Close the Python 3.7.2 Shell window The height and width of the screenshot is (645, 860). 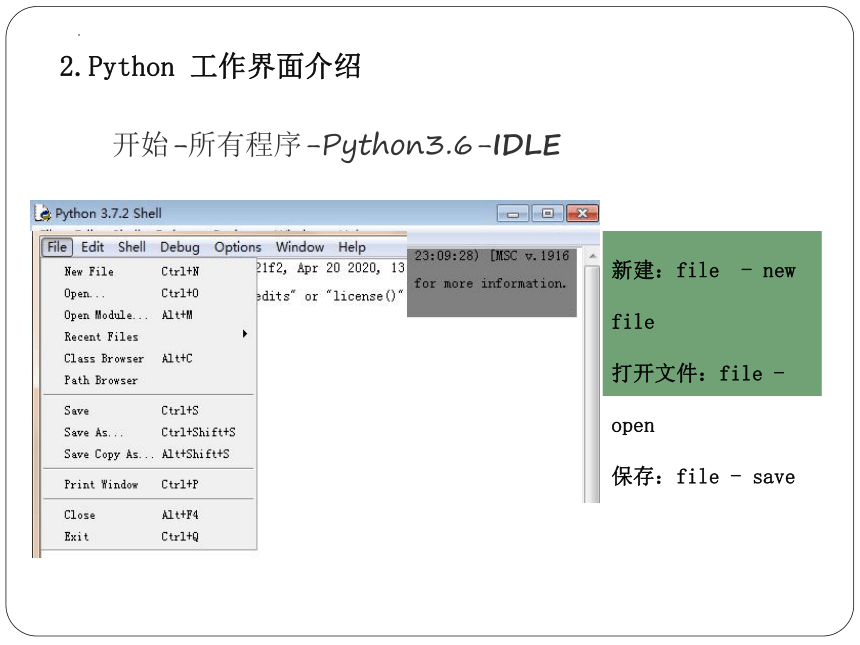pyautogui.click(x=582, y=213)
